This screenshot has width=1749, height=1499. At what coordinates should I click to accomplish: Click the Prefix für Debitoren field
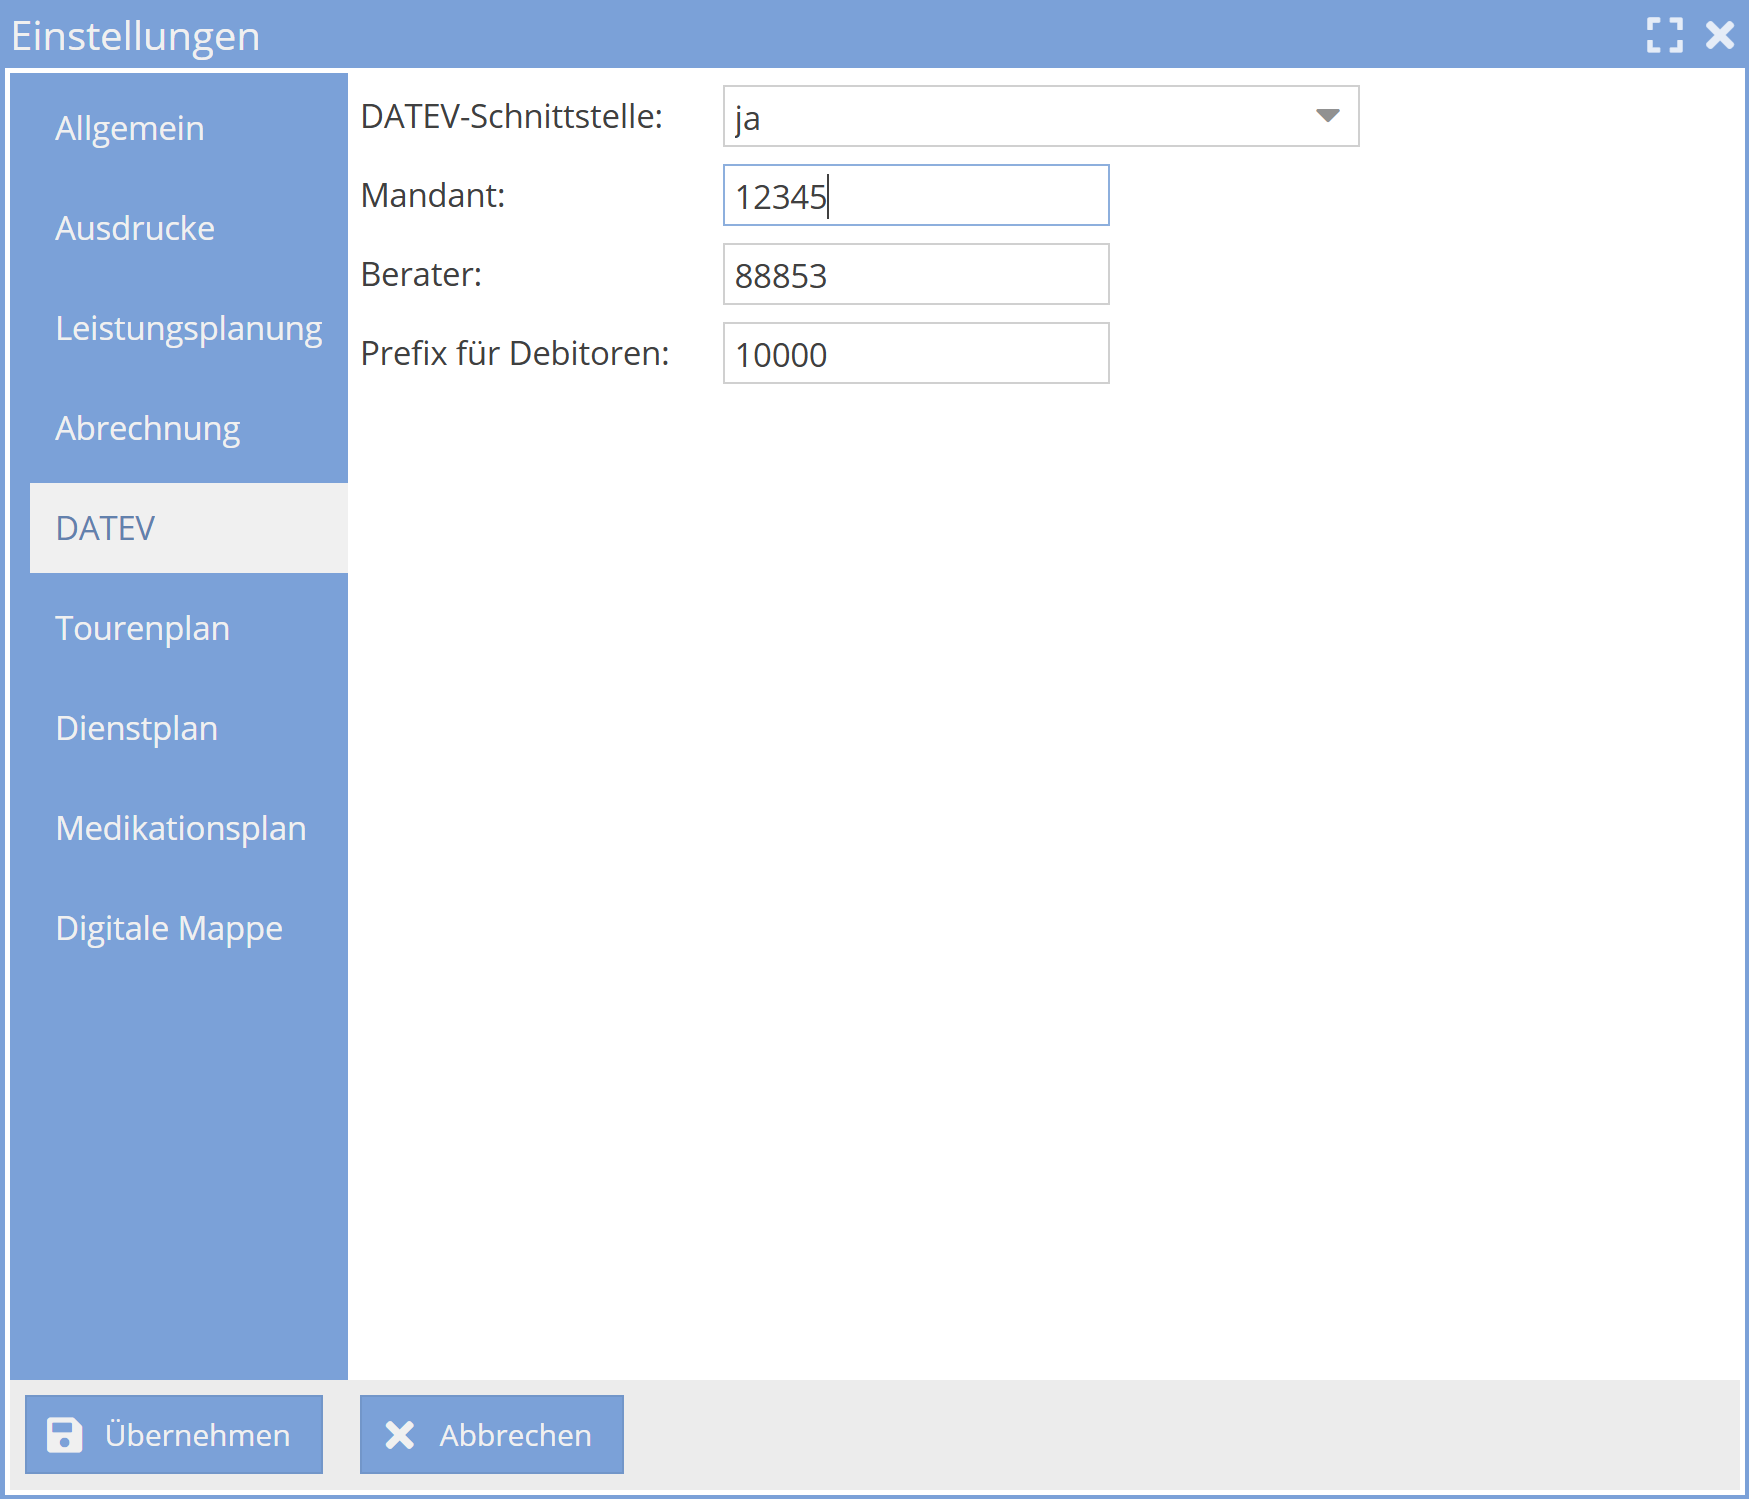(915, 353)
